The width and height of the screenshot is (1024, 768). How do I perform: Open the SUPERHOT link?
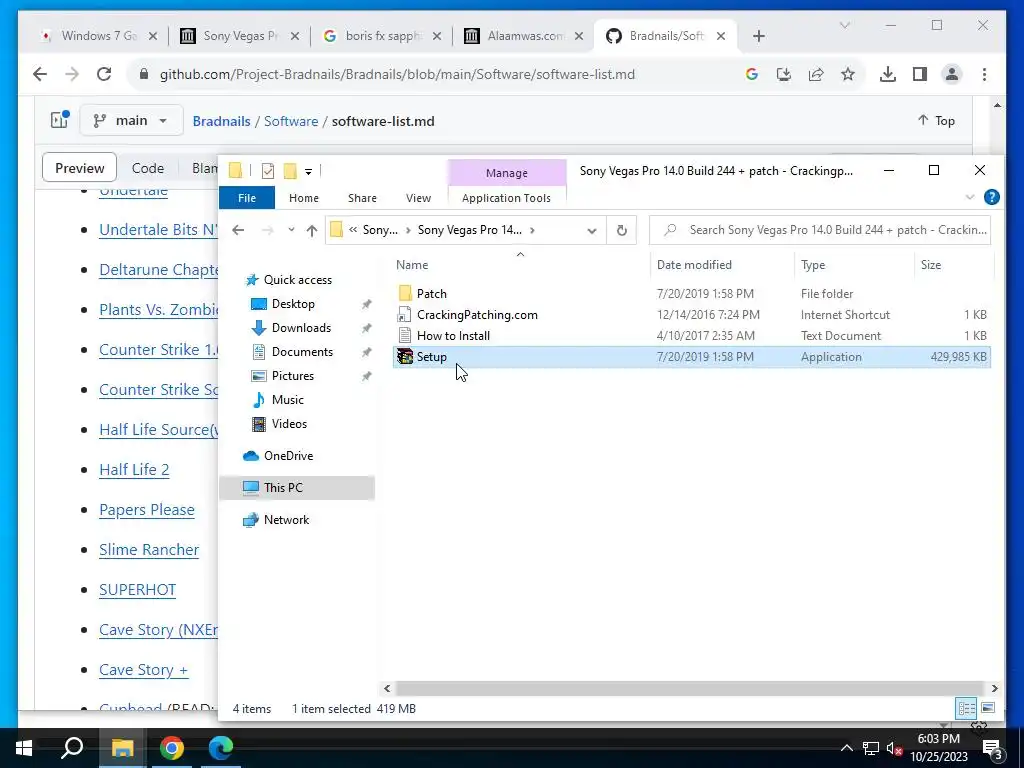tap(138, 590)
